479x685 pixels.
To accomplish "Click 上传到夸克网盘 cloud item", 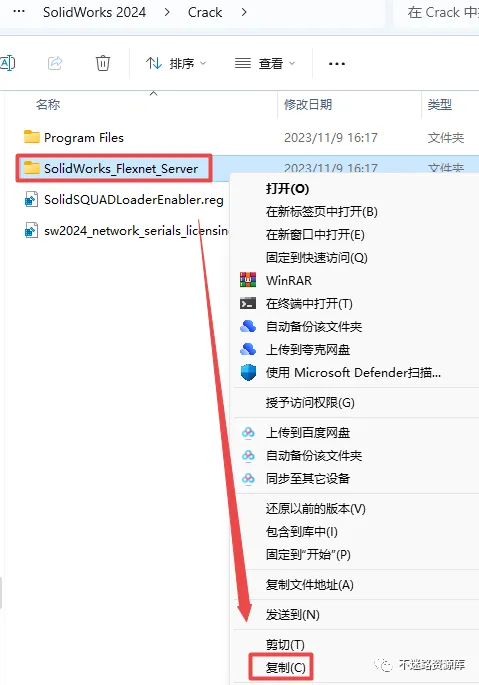I will click(308, 349).
